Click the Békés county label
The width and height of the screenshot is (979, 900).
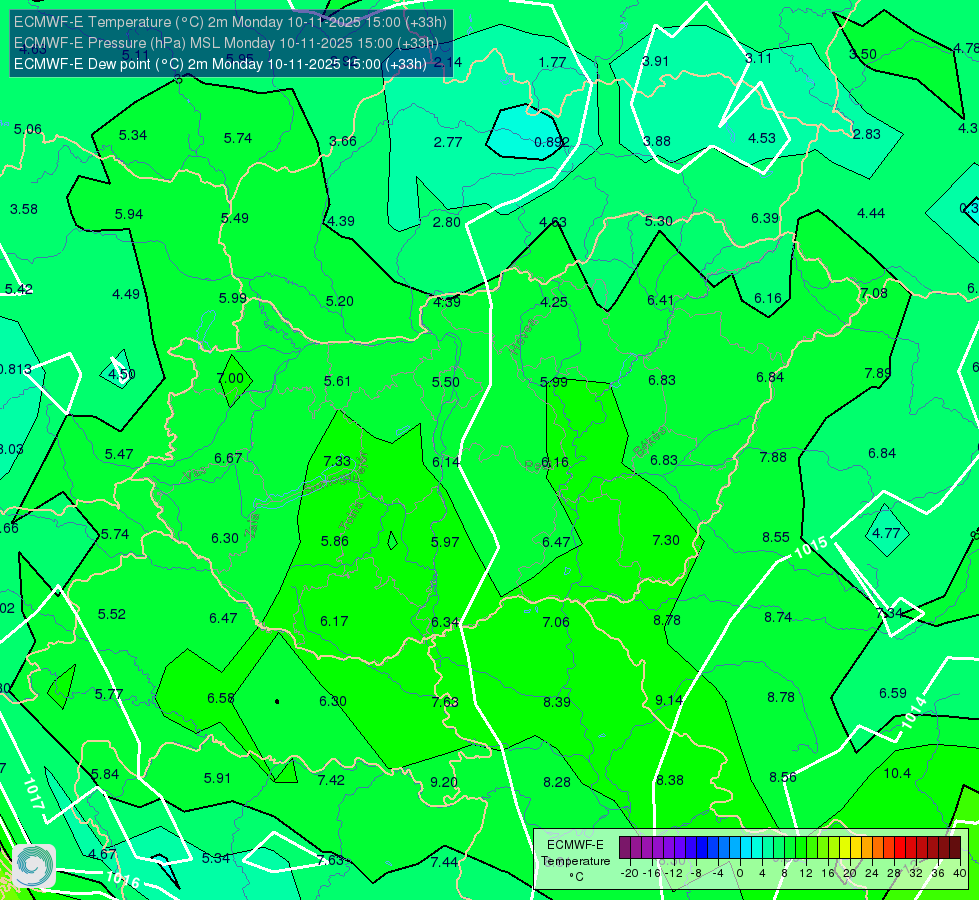[650, 442]
